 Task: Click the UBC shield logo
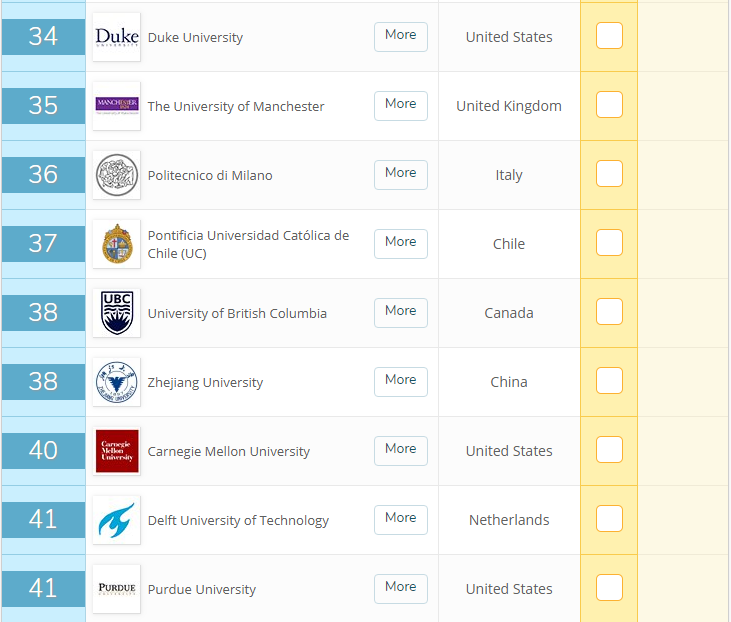(x=117, y=313)
